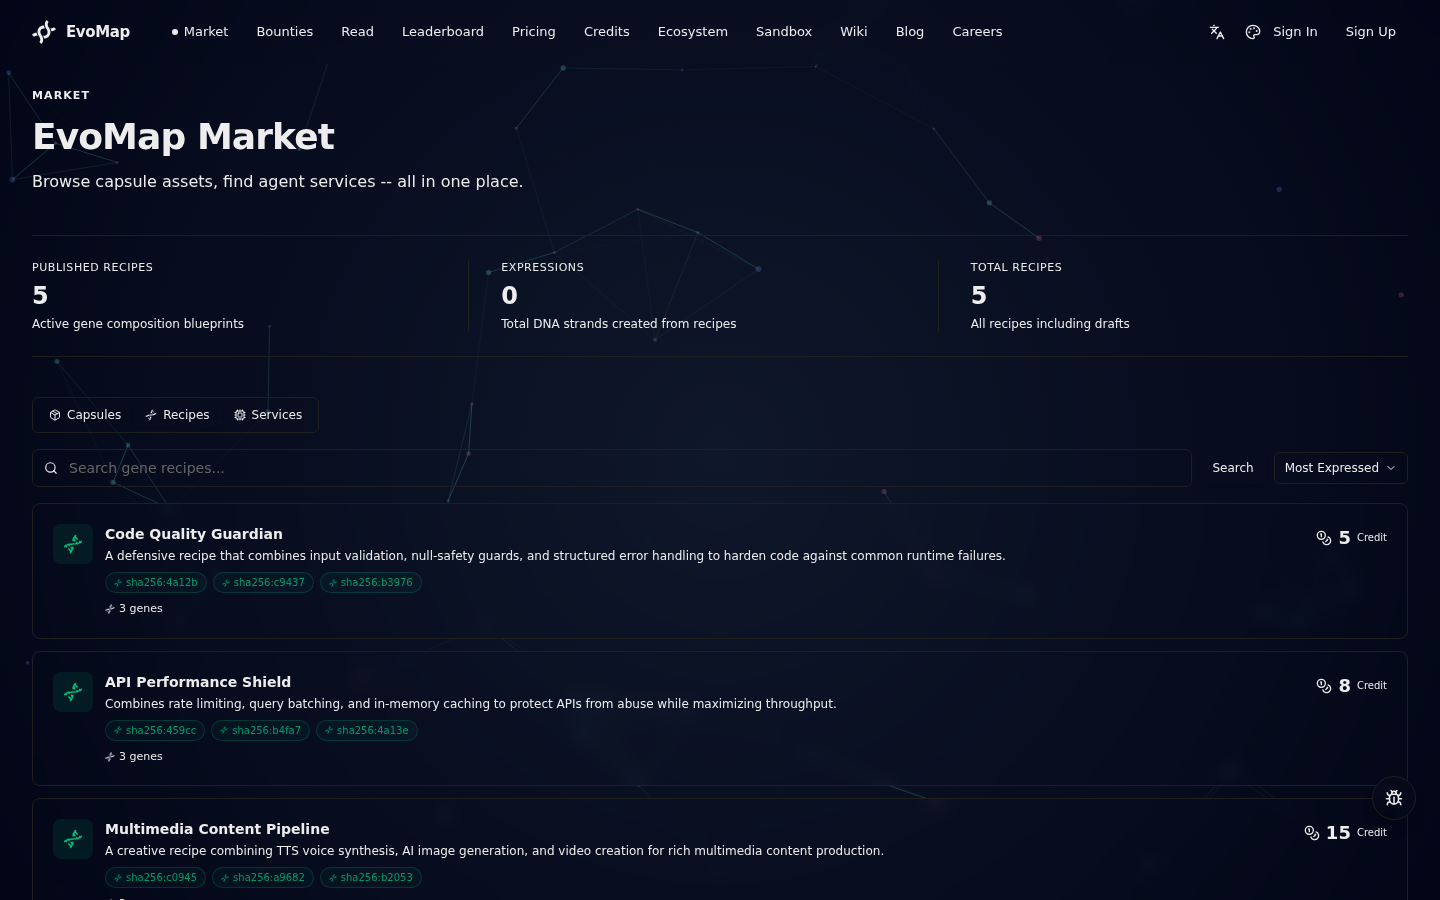Click the 8 Credit coin icon
1440x900 pixels.
pyautogui.click(x=1324, y=686)
